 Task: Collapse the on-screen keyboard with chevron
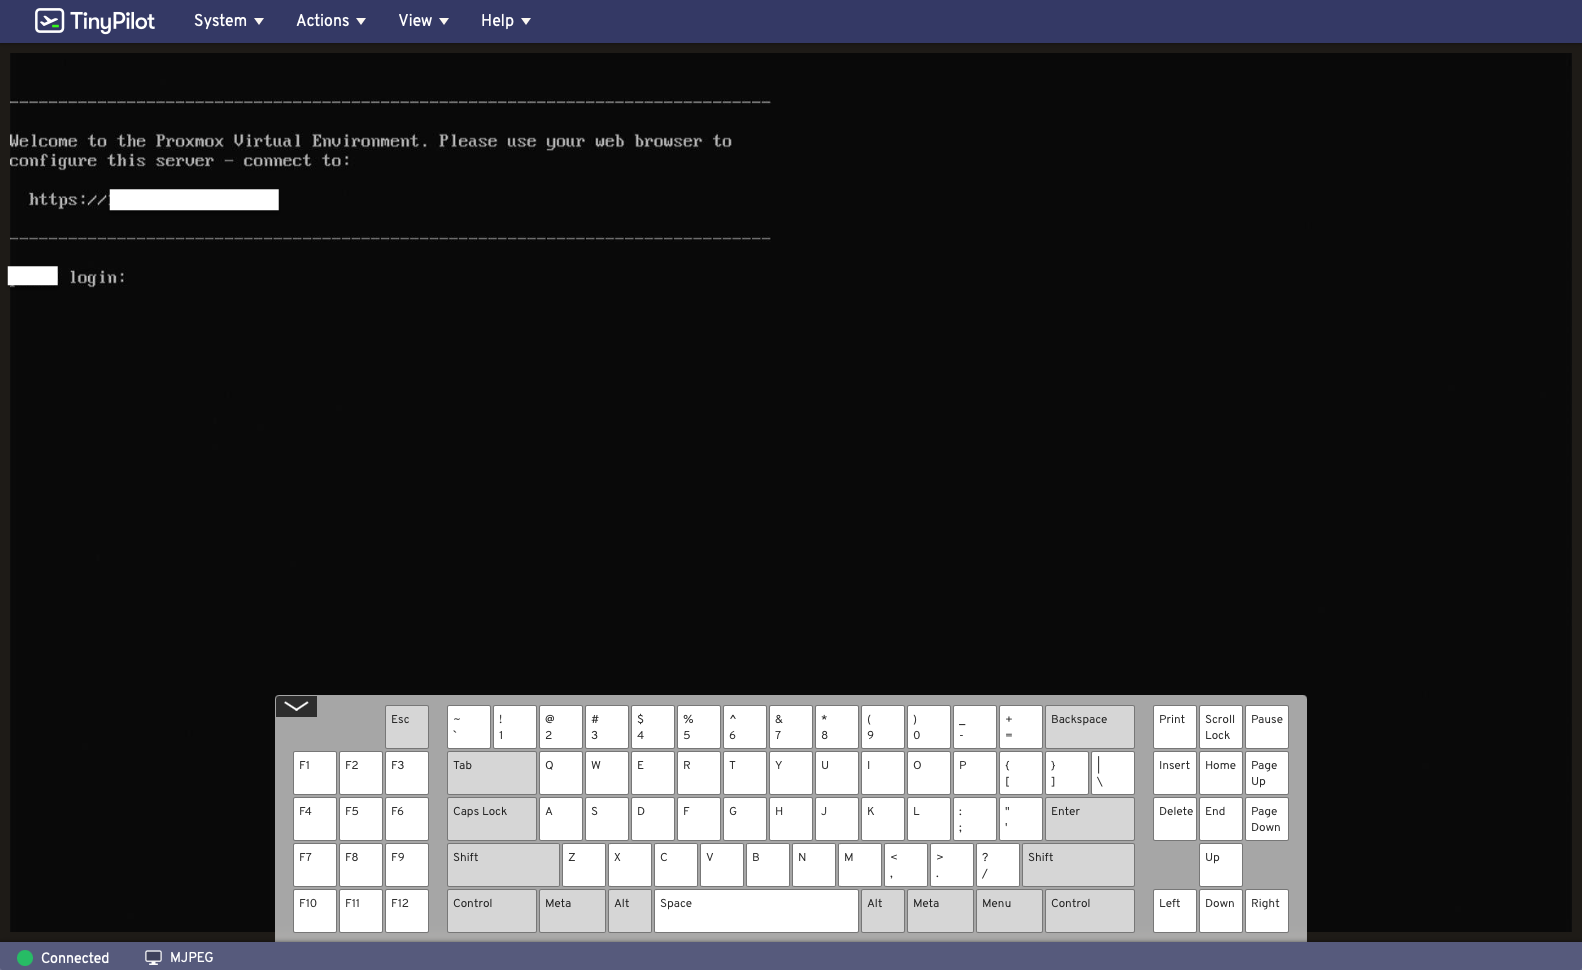tap(296, 706)
